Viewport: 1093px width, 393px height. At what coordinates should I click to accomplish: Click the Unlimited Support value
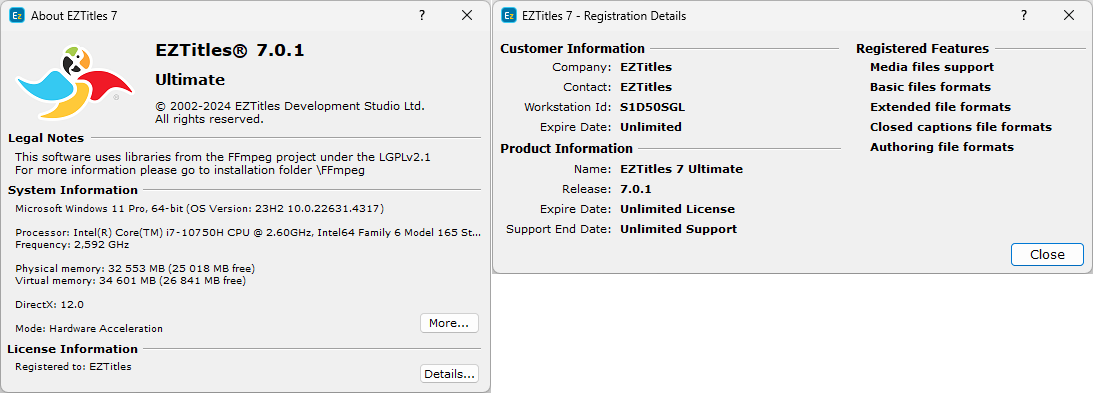[678, 229]
